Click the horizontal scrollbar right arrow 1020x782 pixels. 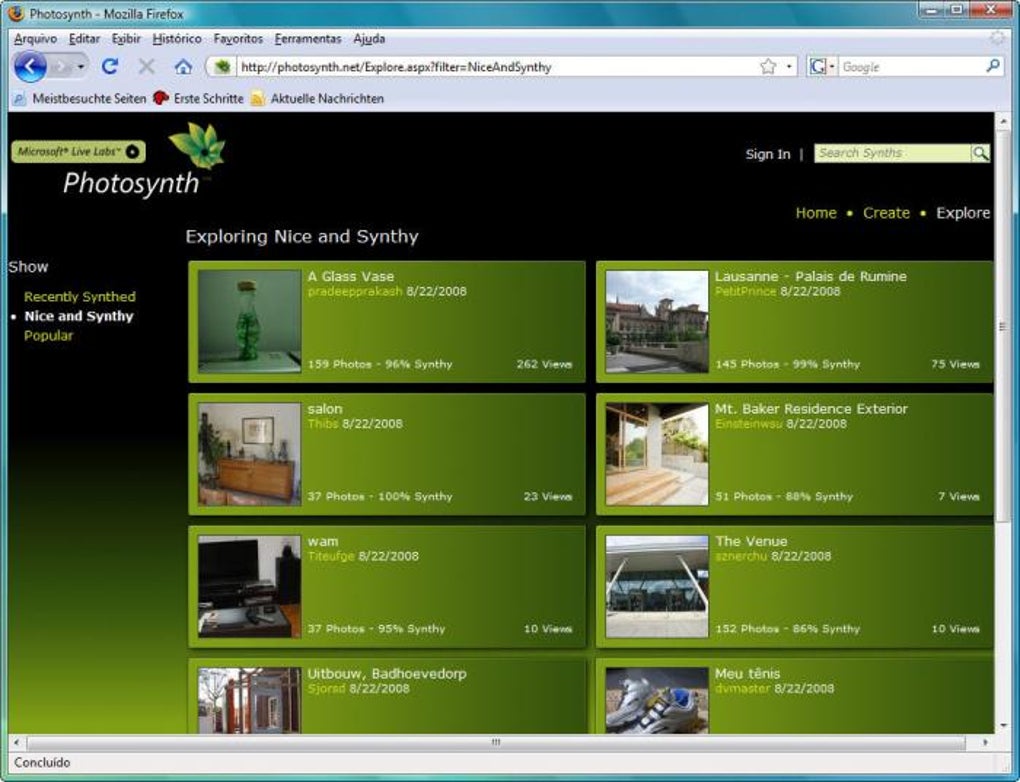pos(985,742)
